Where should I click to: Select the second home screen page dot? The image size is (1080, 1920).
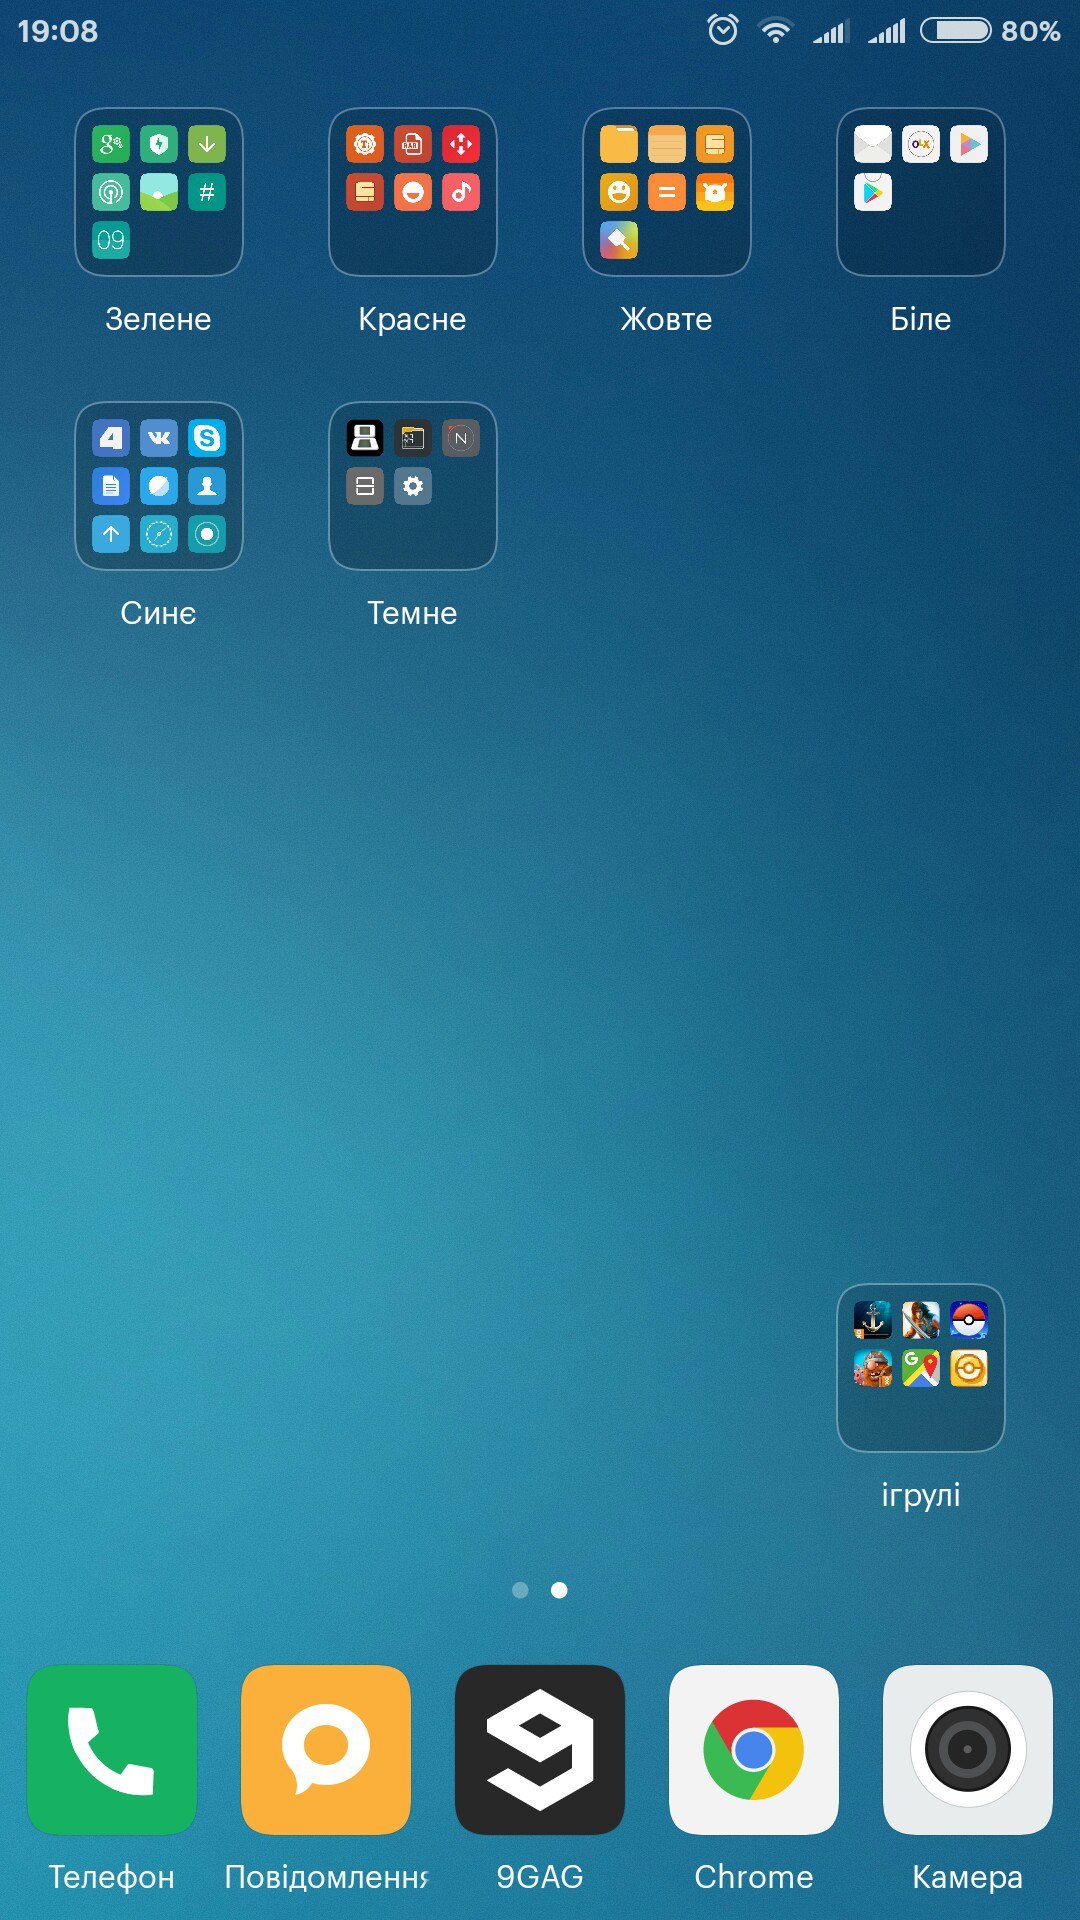pos(559,1590)
